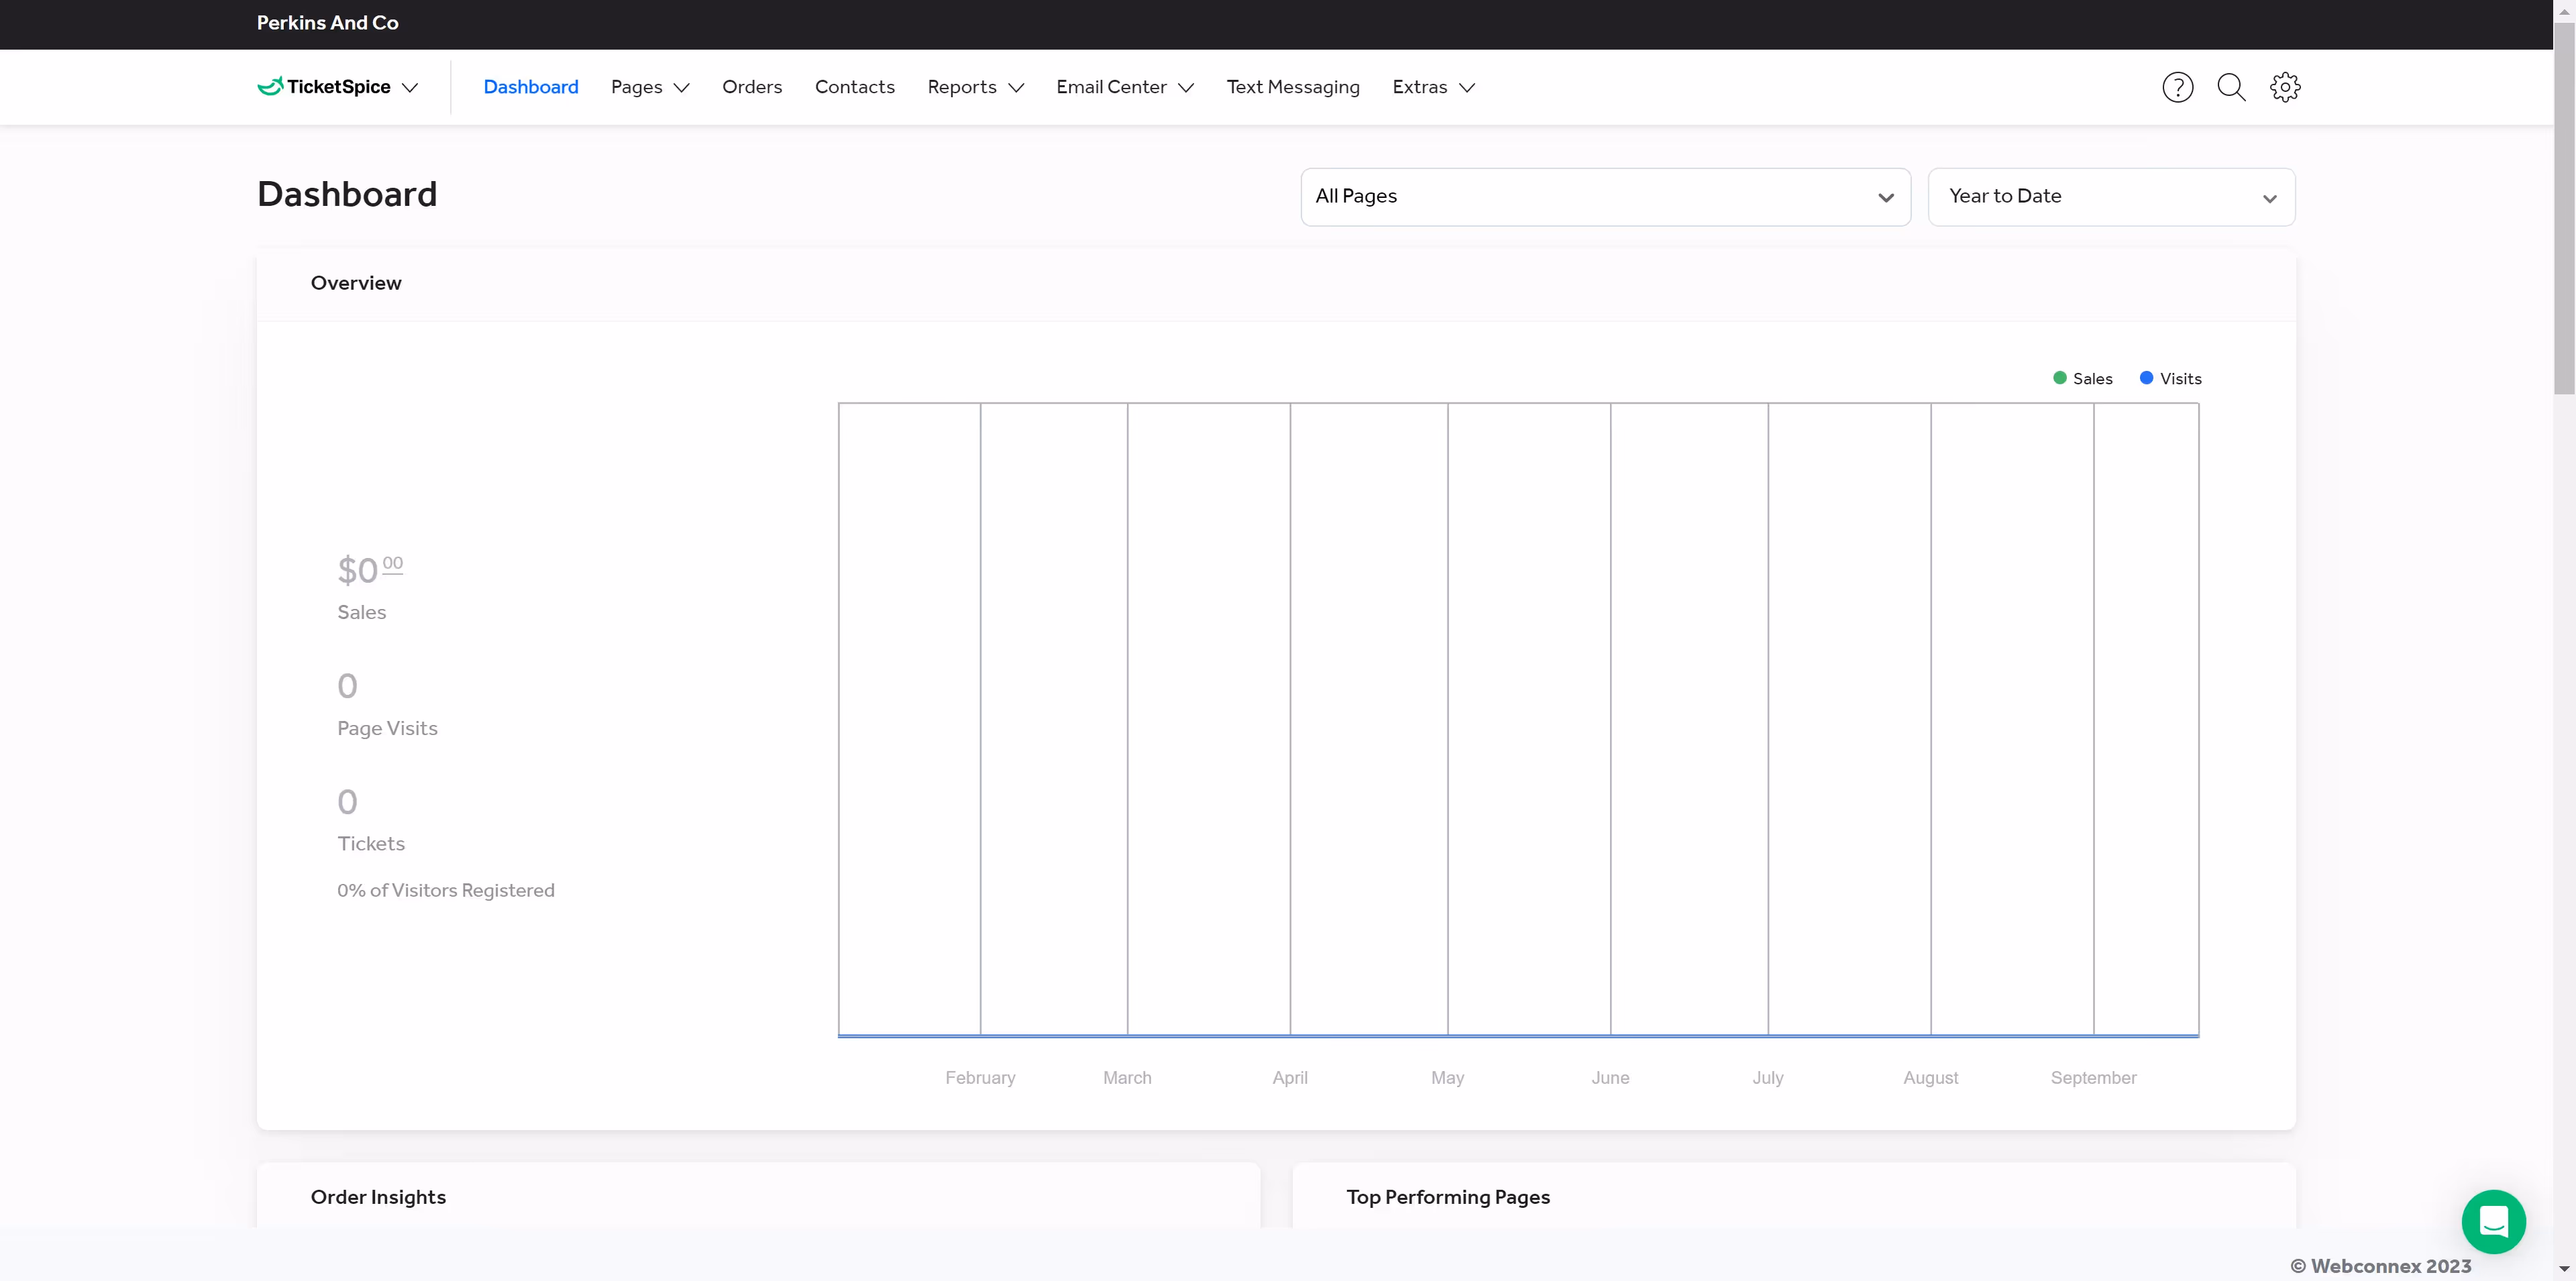The width and height of the screenshot is (2576, 1281).
Task: Click the search magnifier icon
Action: point(2231,87)
